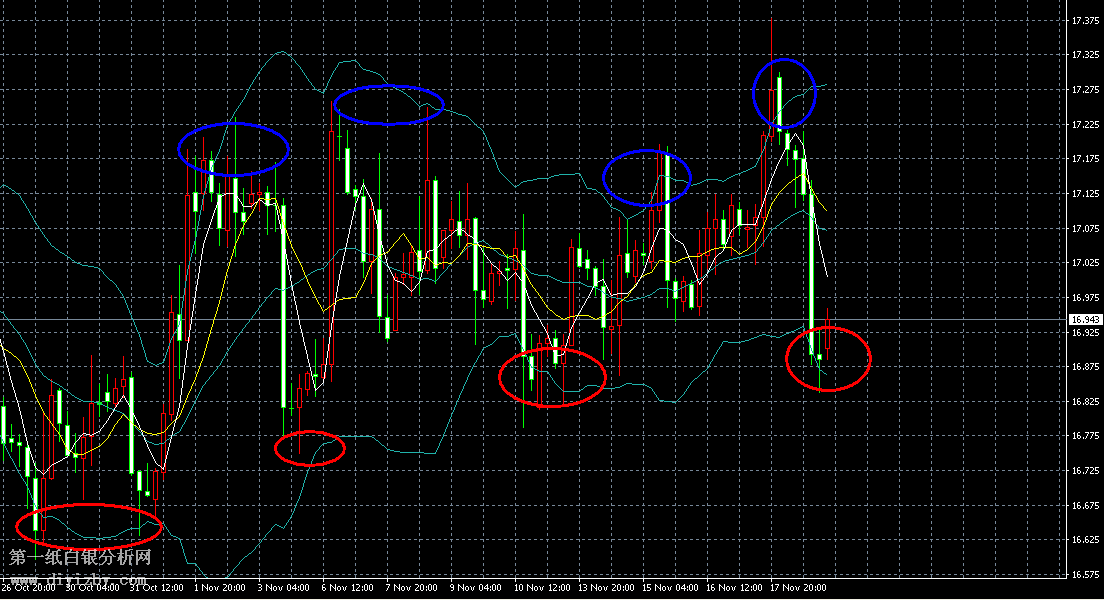Click the 16.675 price label
1104x600 pixels.
tap(1085, 505)
